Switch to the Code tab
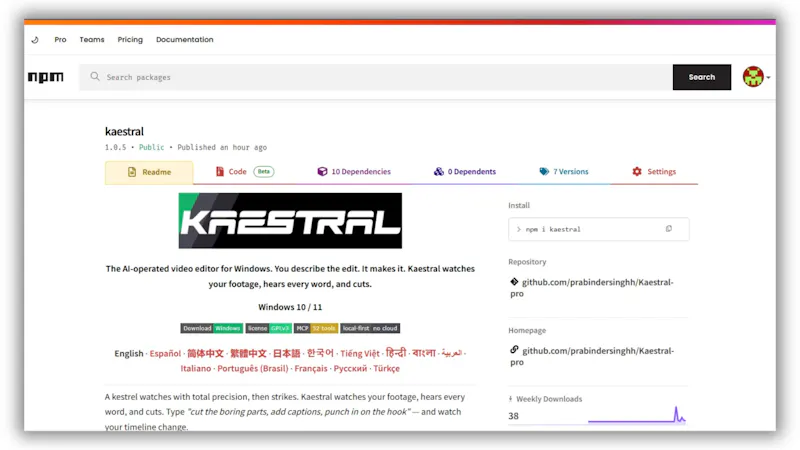This screenshot has height=450, width=800. tap(245, 172)
